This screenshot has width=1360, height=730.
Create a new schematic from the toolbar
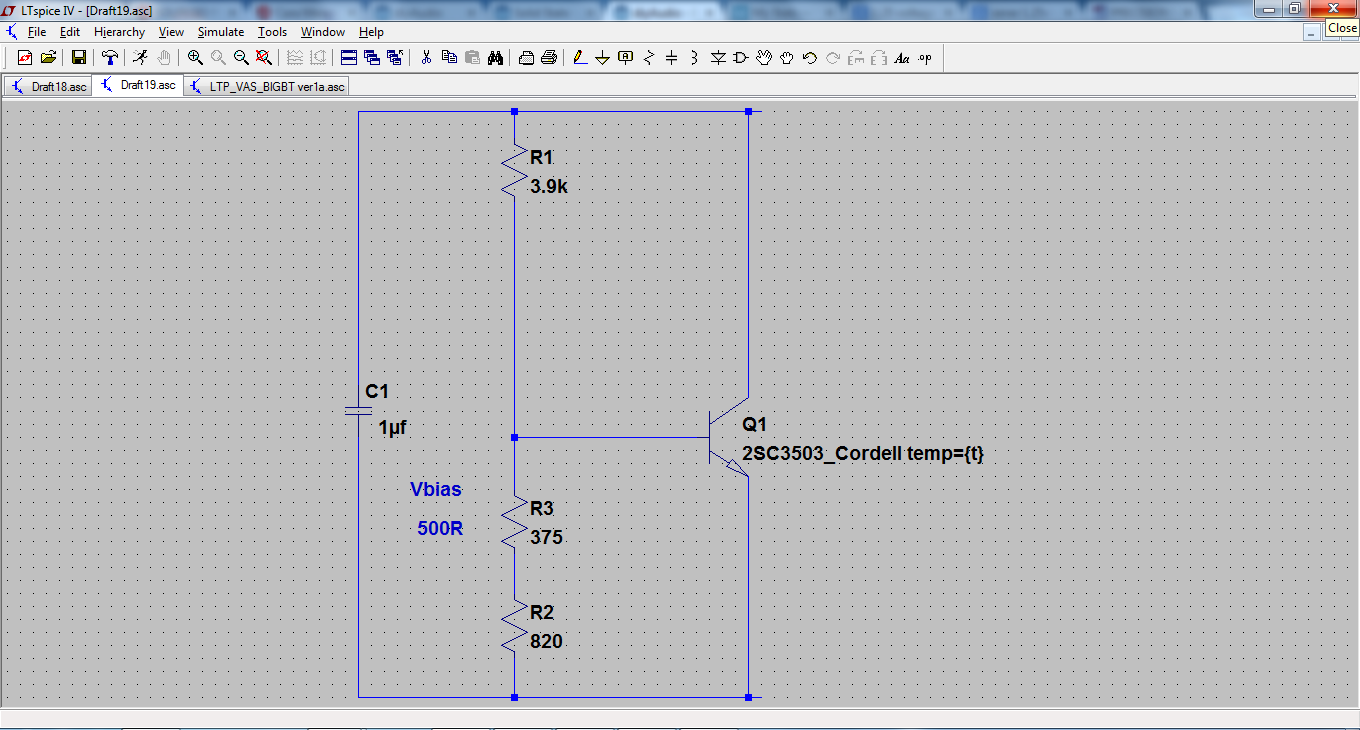(x=25, y=58)
